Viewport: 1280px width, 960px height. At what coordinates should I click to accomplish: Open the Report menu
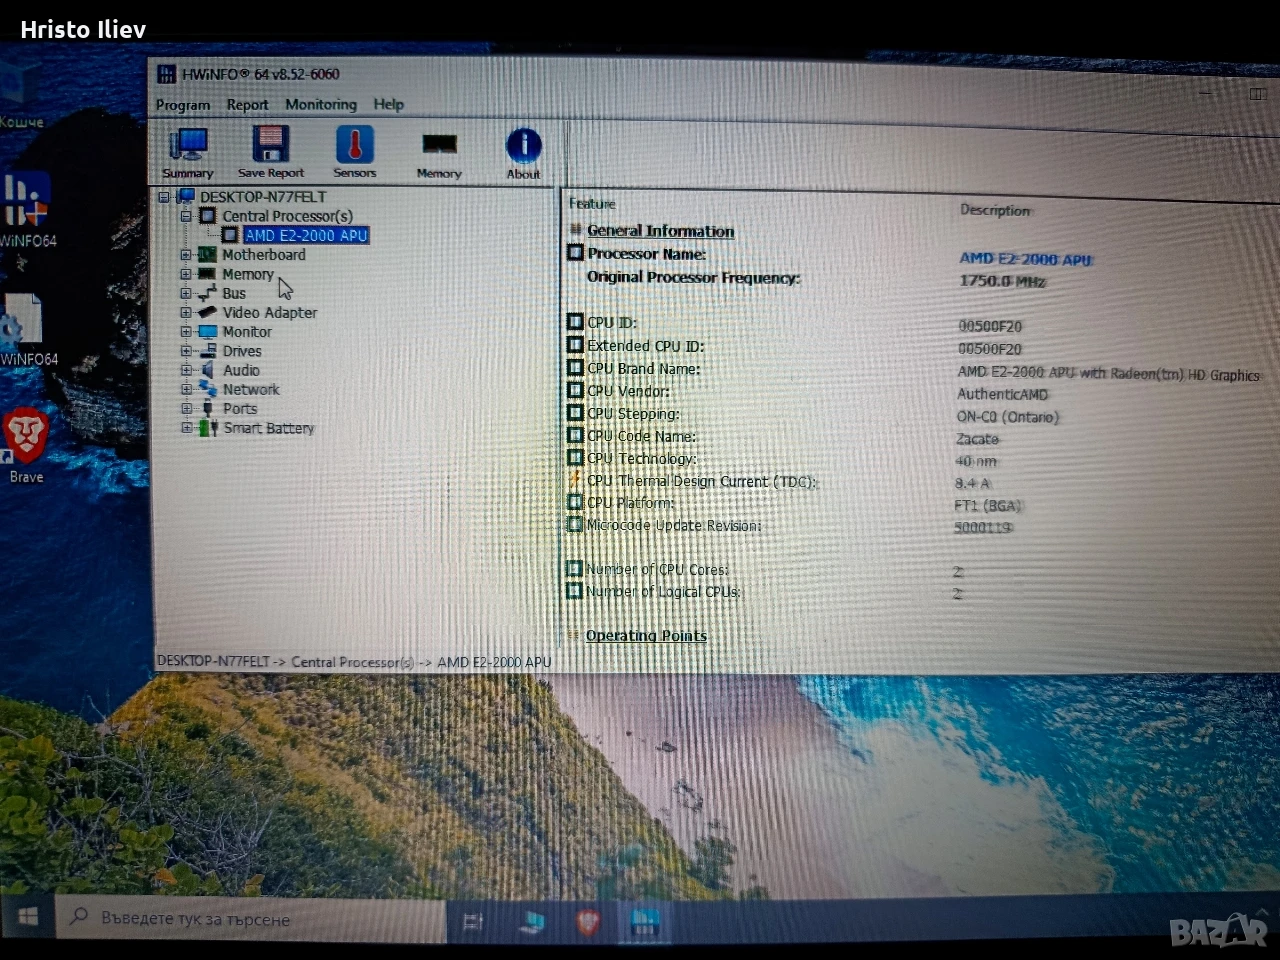click(247, 104)
